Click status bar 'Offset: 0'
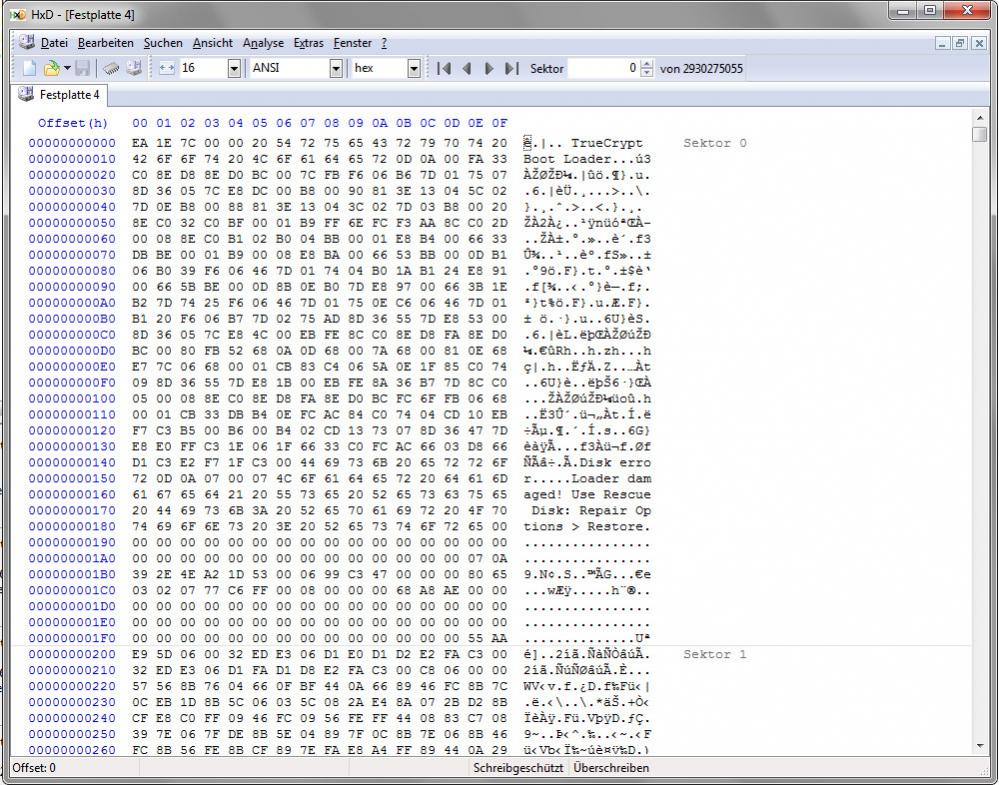This screenshot has height=785, width=999. [34, 768]
